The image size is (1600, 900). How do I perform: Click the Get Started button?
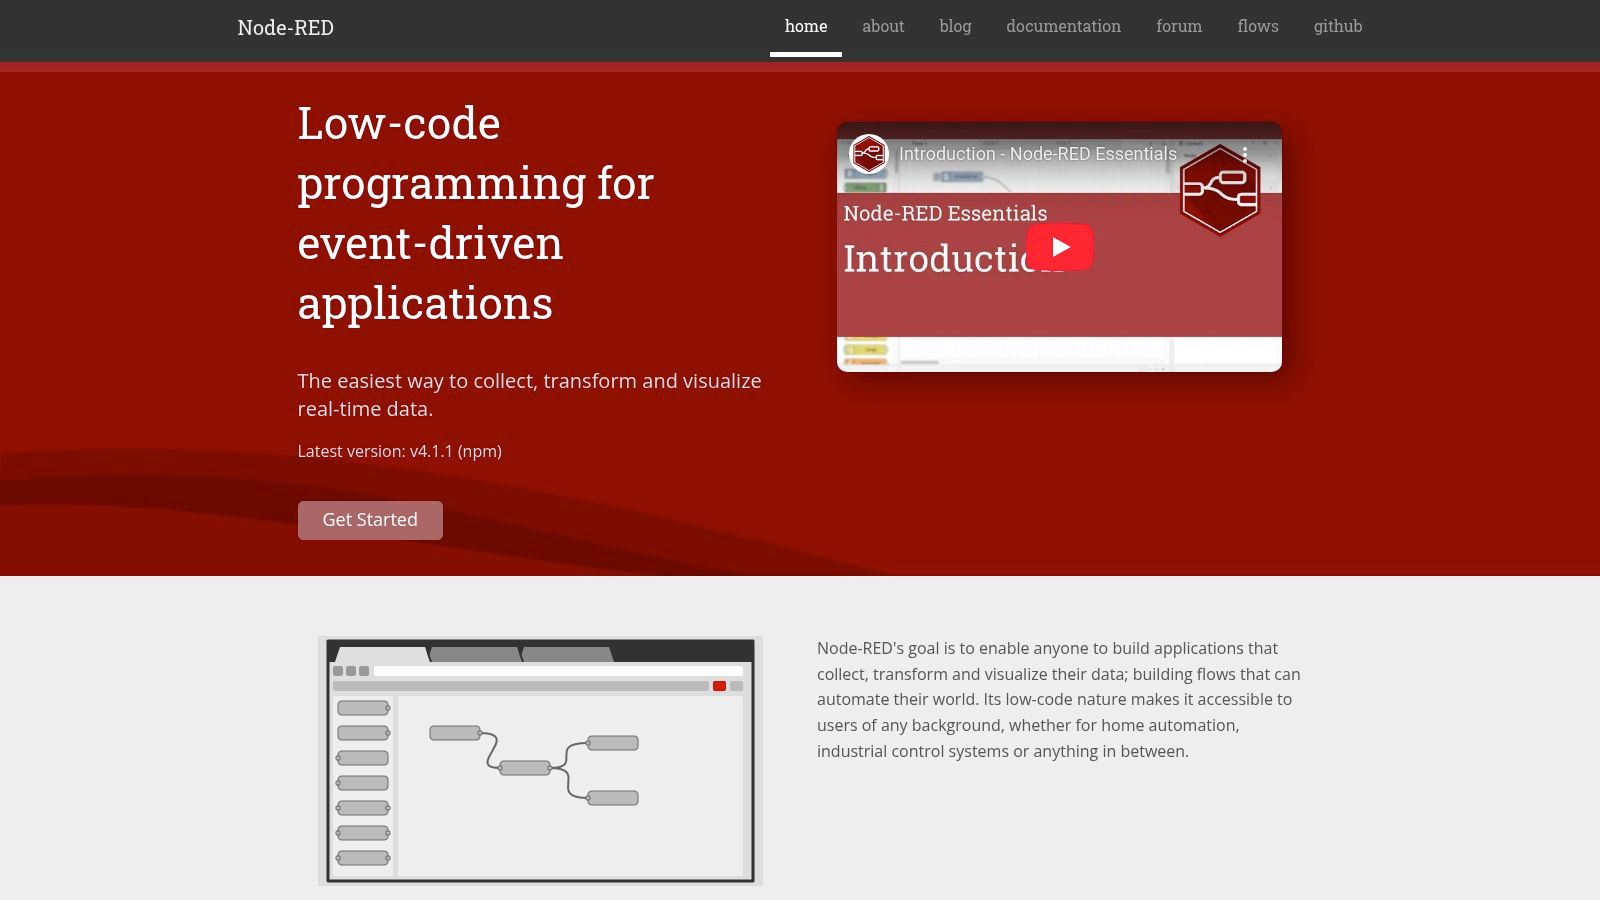(370, 519)
